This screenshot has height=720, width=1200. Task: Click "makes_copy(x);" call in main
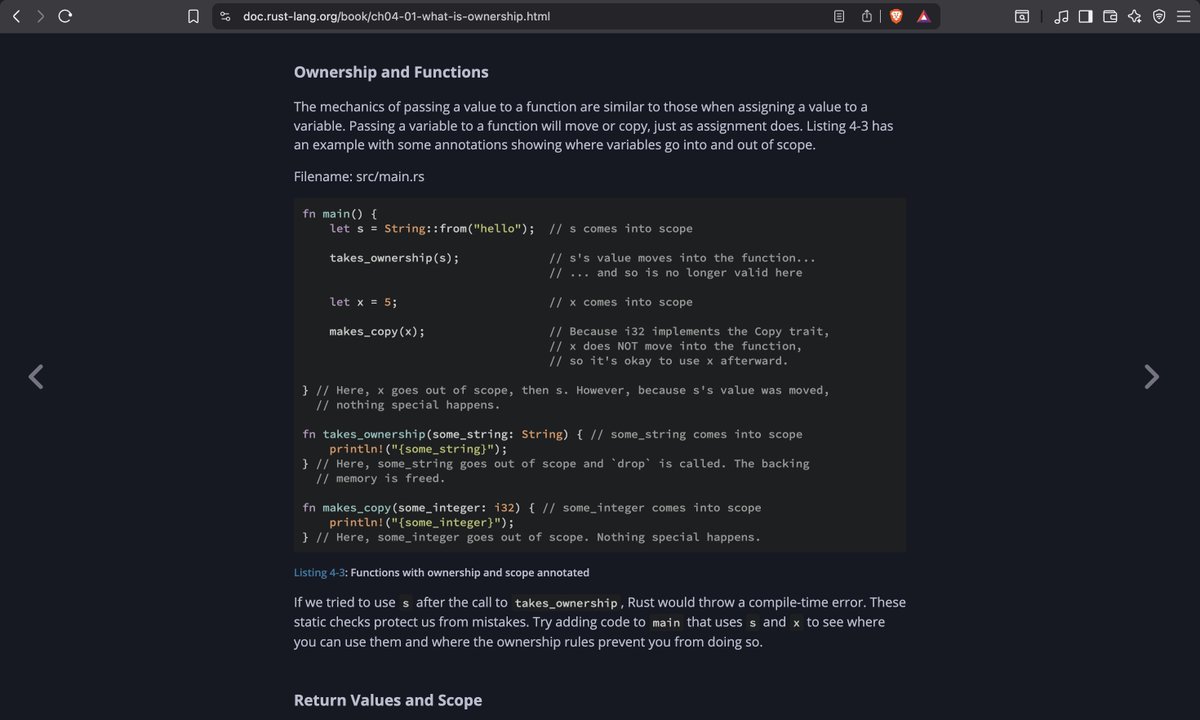(x=377, y=331)
